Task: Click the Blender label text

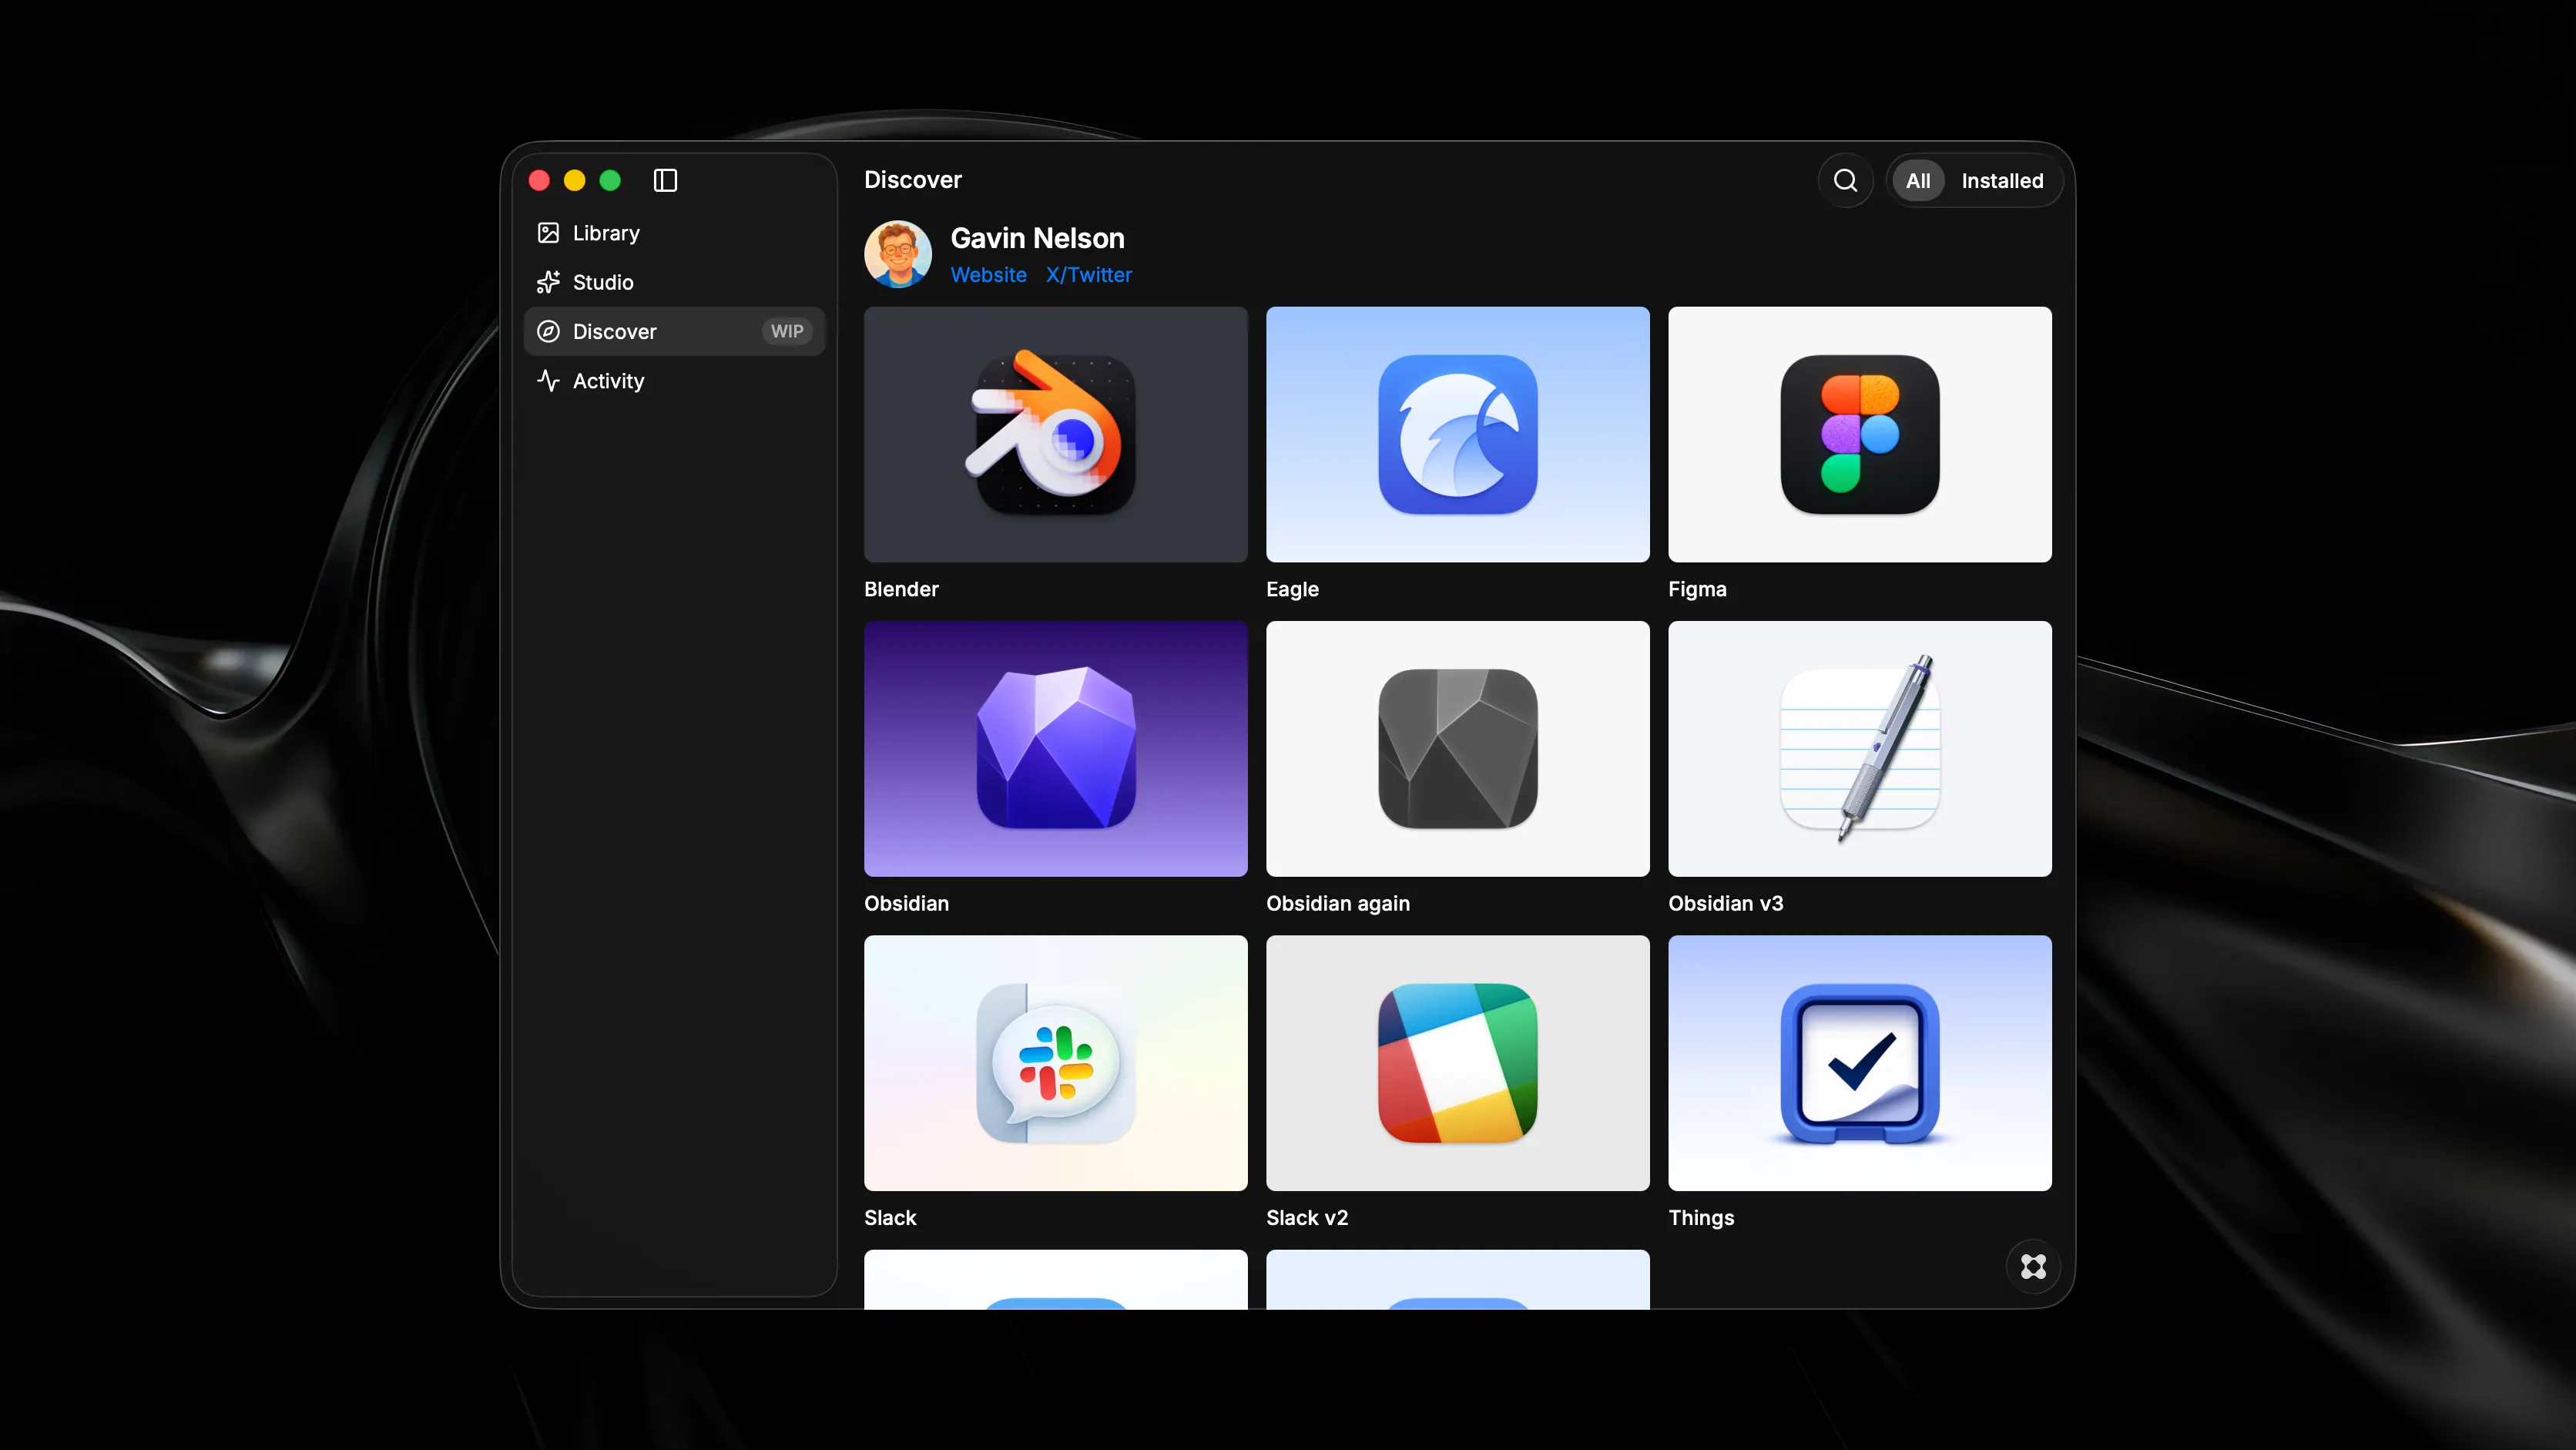Action: tap(901, 589)
